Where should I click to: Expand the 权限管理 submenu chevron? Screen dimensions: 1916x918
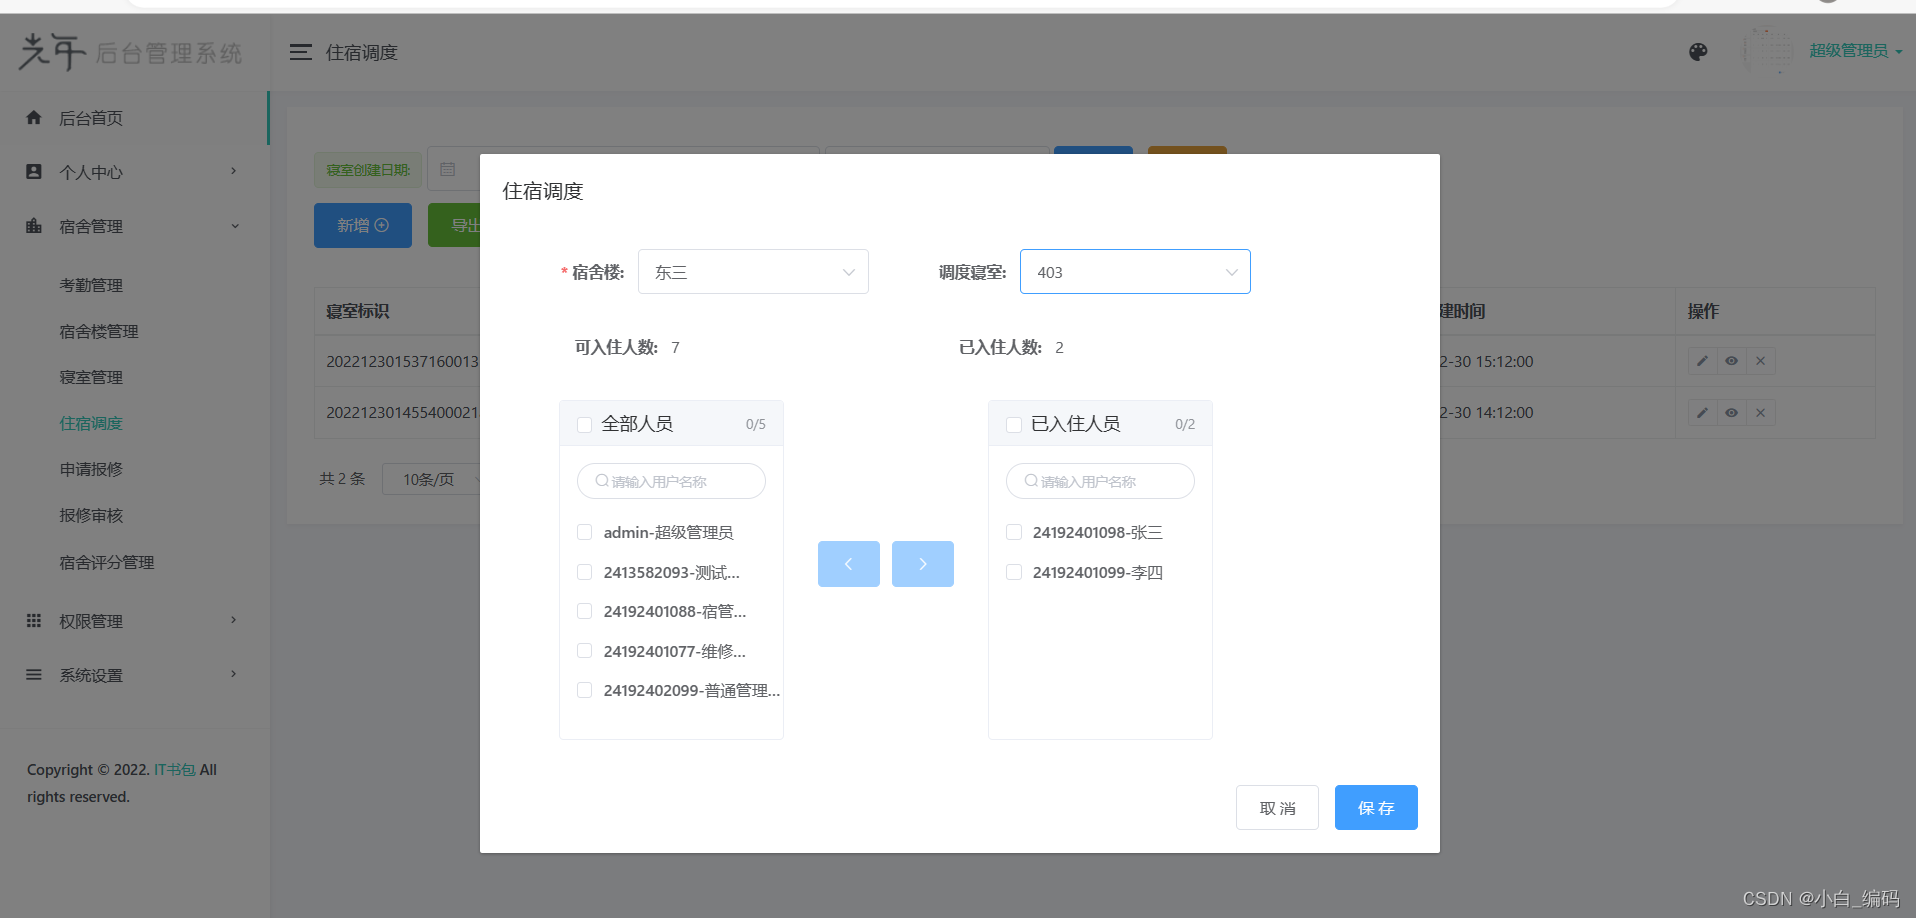click(234, 620)
